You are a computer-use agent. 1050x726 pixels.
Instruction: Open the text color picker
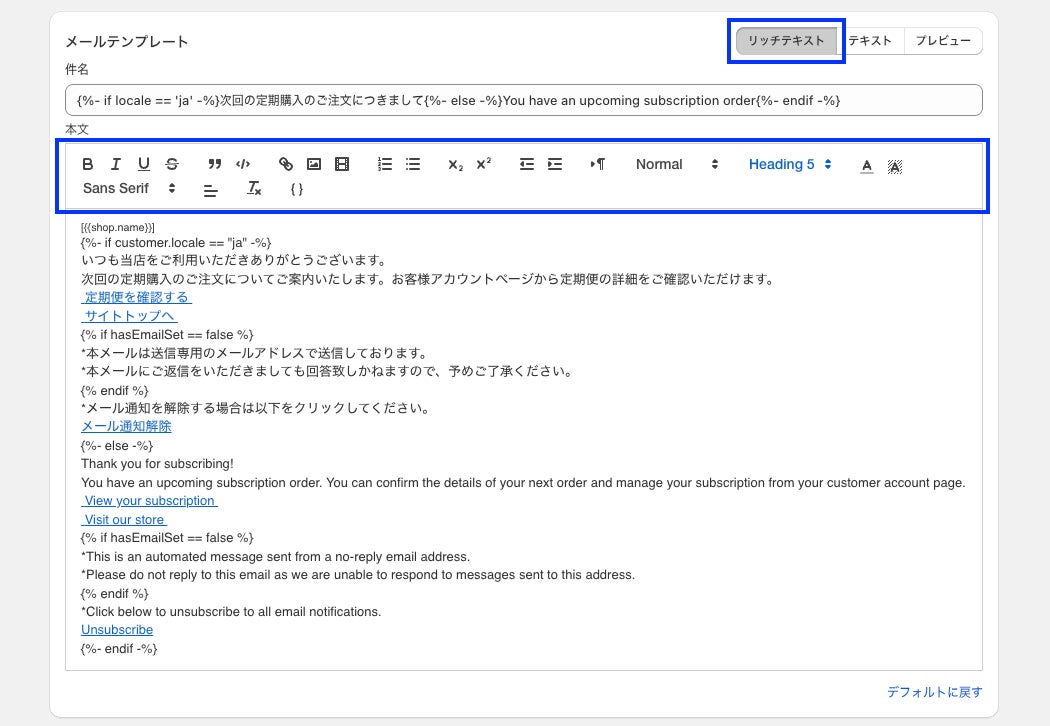[867, 166]
